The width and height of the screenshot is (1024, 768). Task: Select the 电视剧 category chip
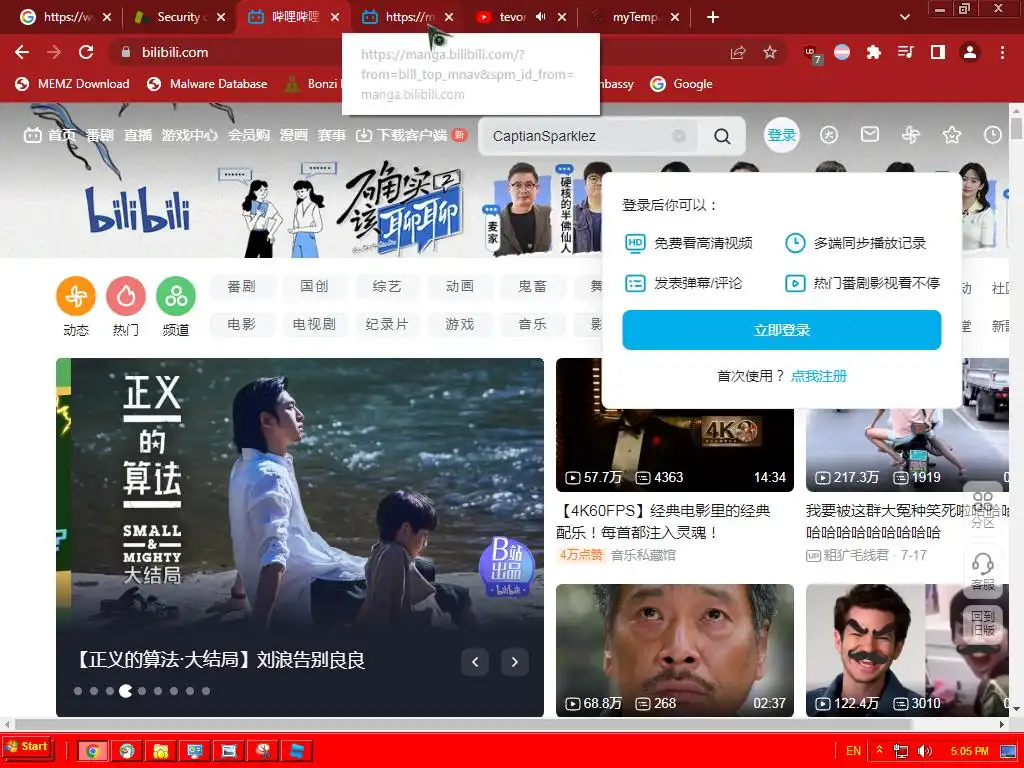314,325
